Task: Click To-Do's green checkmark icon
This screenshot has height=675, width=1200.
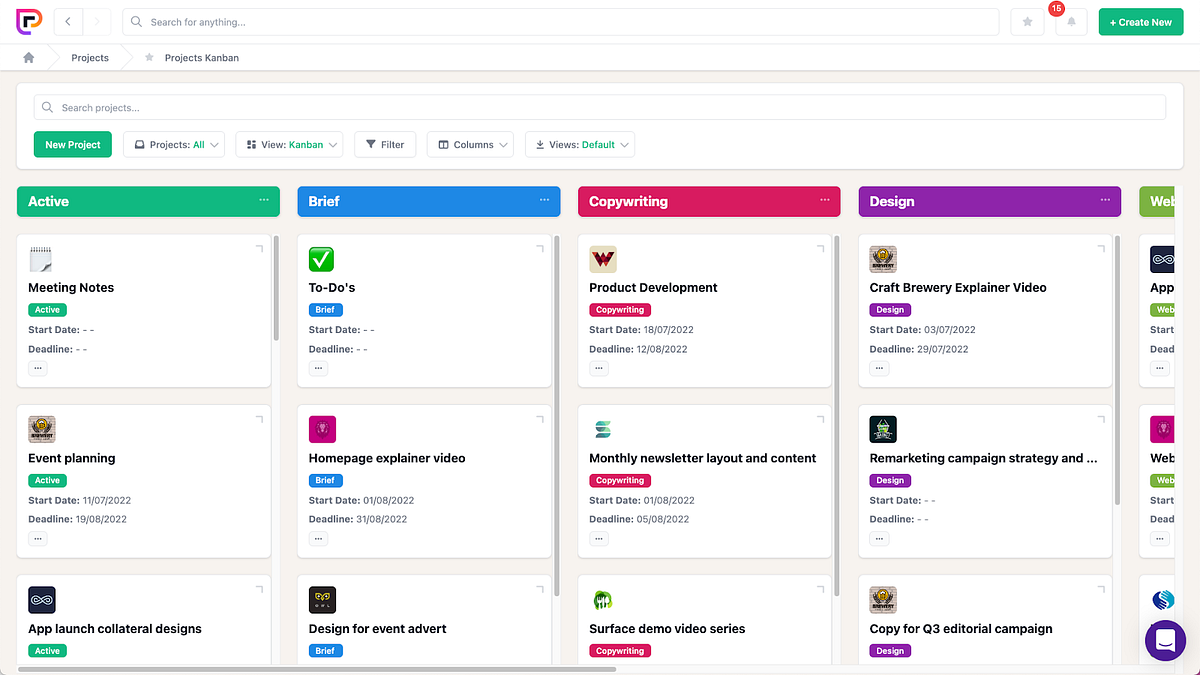Action: 322,259
